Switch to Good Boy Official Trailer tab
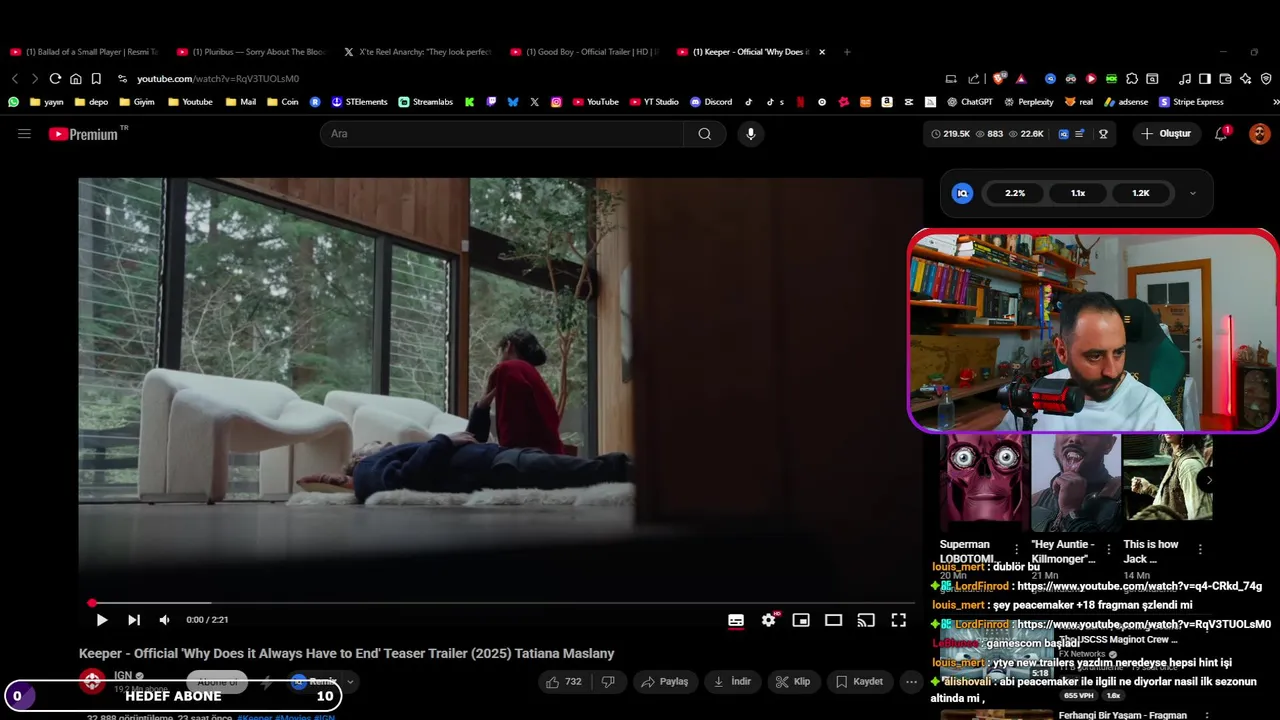Screen dimensions: 1280x720 585,52
